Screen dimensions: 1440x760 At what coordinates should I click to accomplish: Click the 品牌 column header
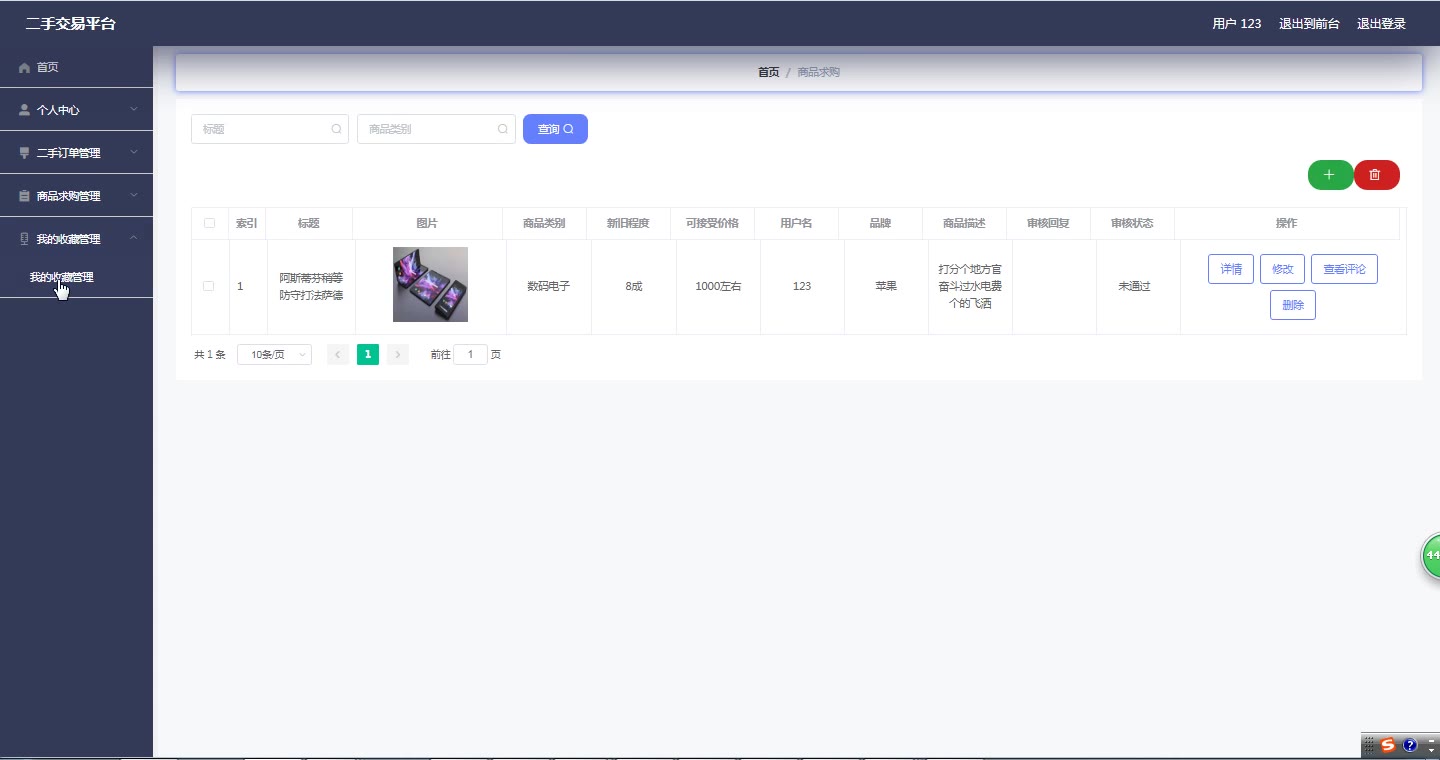point(880,223)
